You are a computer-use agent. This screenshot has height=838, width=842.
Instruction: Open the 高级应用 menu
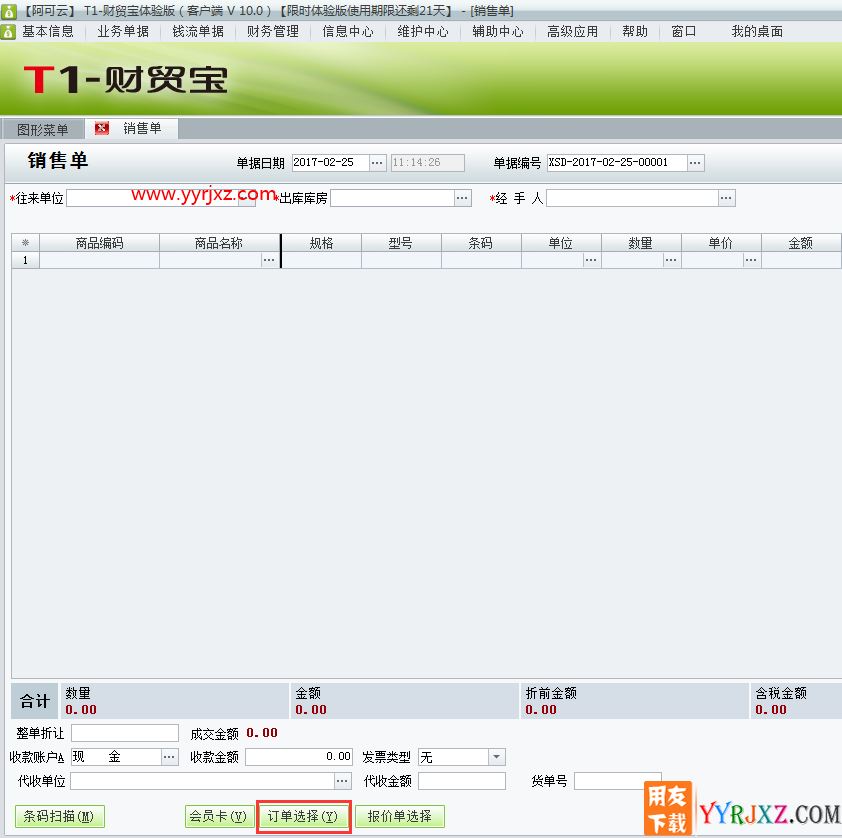(572, 32)
